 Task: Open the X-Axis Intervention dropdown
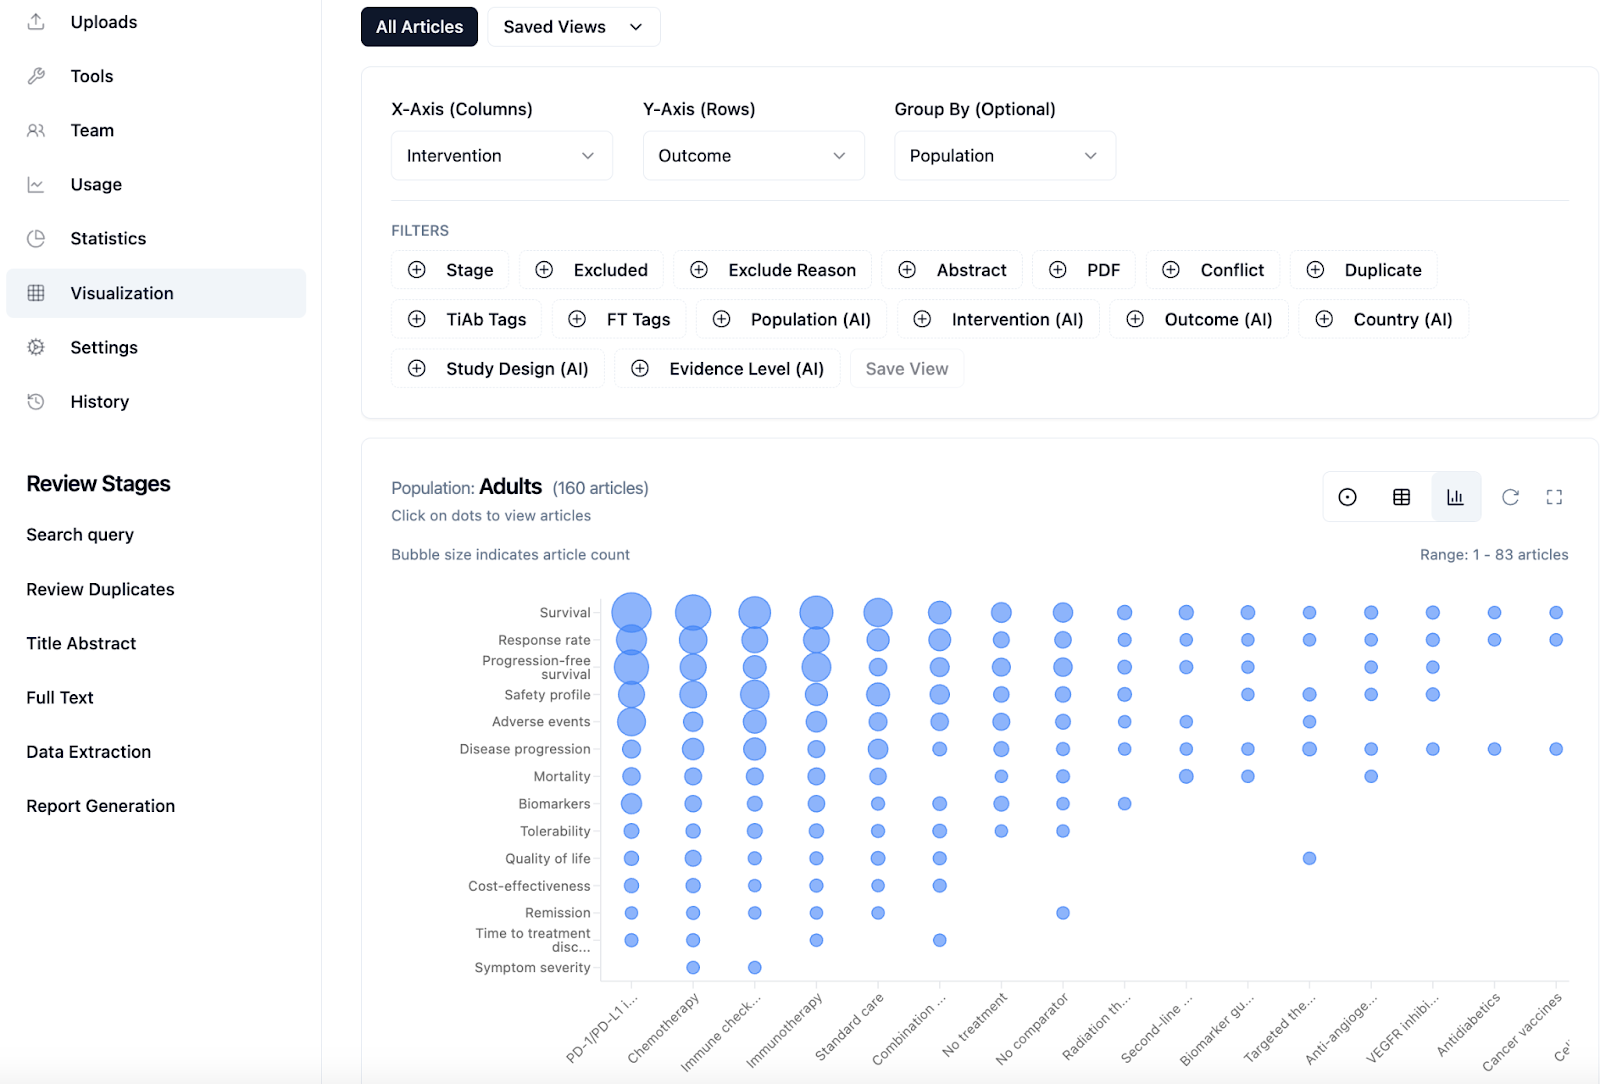click(x=501, y=156)
